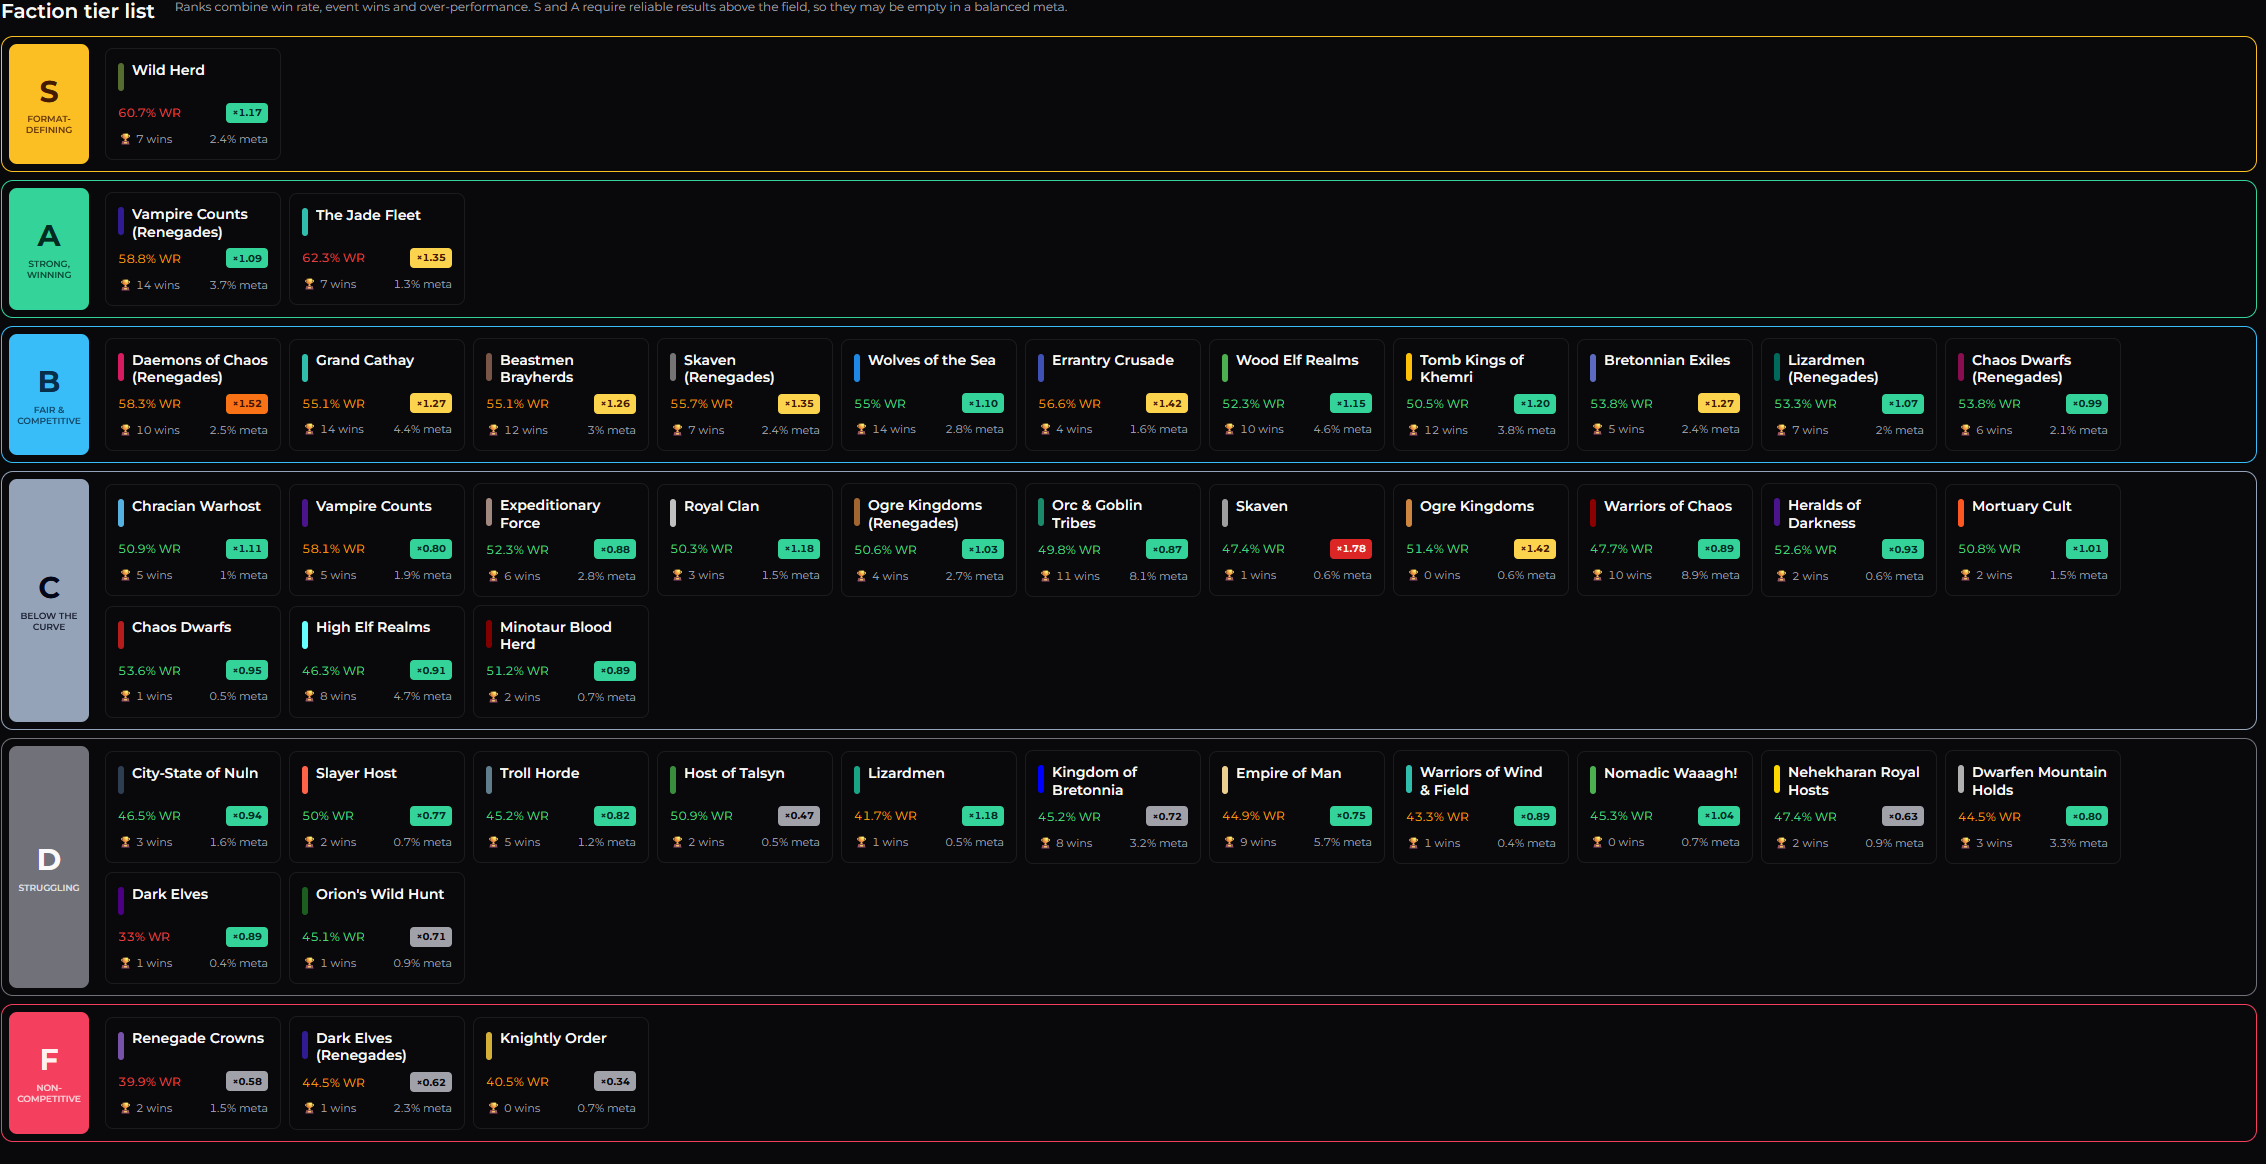This screenshot has width=2266, height=1164.
Task: Click the teal color bar on The Jade Fleet
Action: click(305, 222)
